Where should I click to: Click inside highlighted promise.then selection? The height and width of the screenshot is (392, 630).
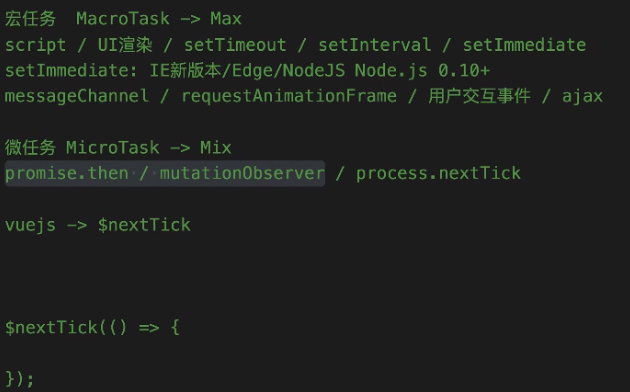tap(66, 174)
